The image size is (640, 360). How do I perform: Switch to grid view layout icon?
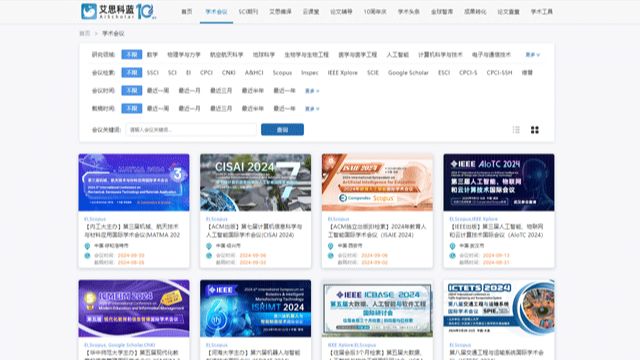click(535, 130)
